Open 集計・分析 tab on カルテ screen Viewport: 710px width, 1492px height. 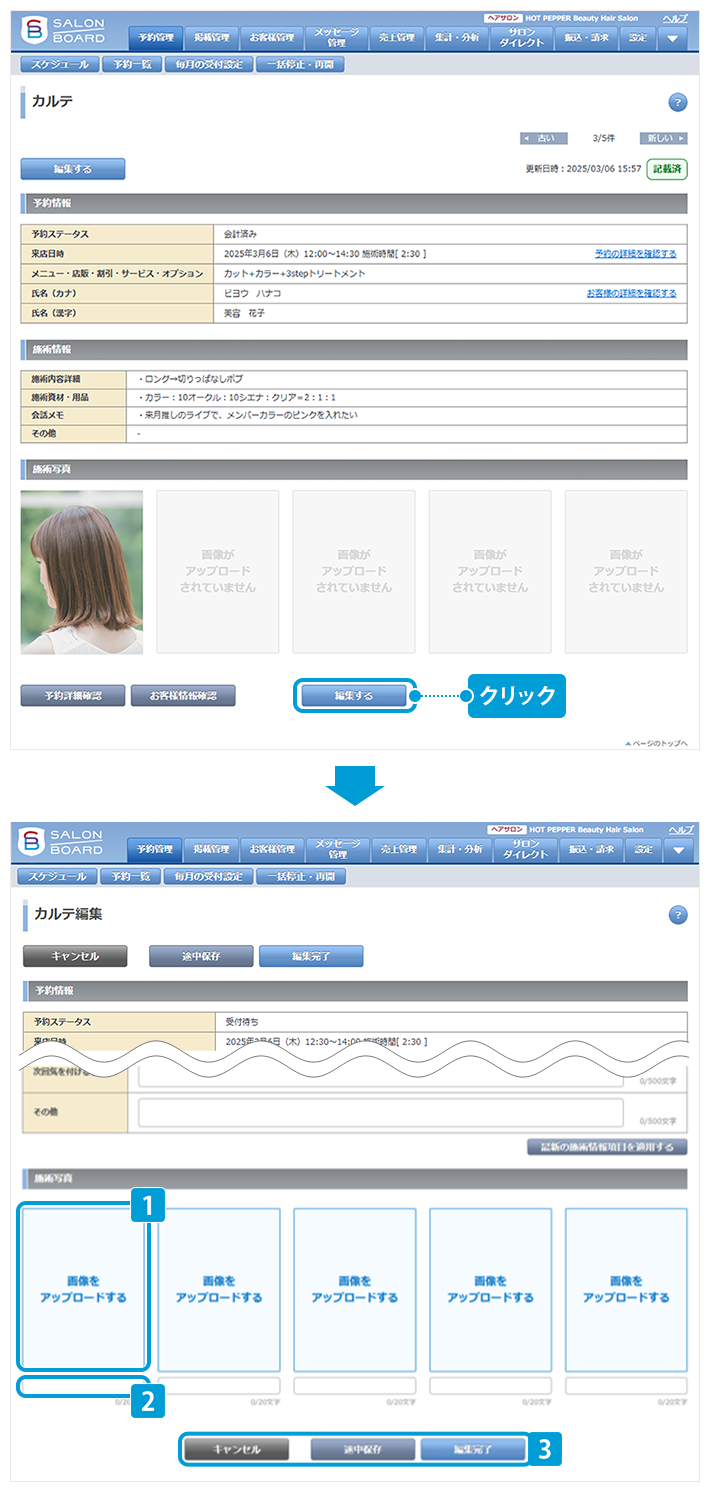pyautogui.click(x=457, y=38)
